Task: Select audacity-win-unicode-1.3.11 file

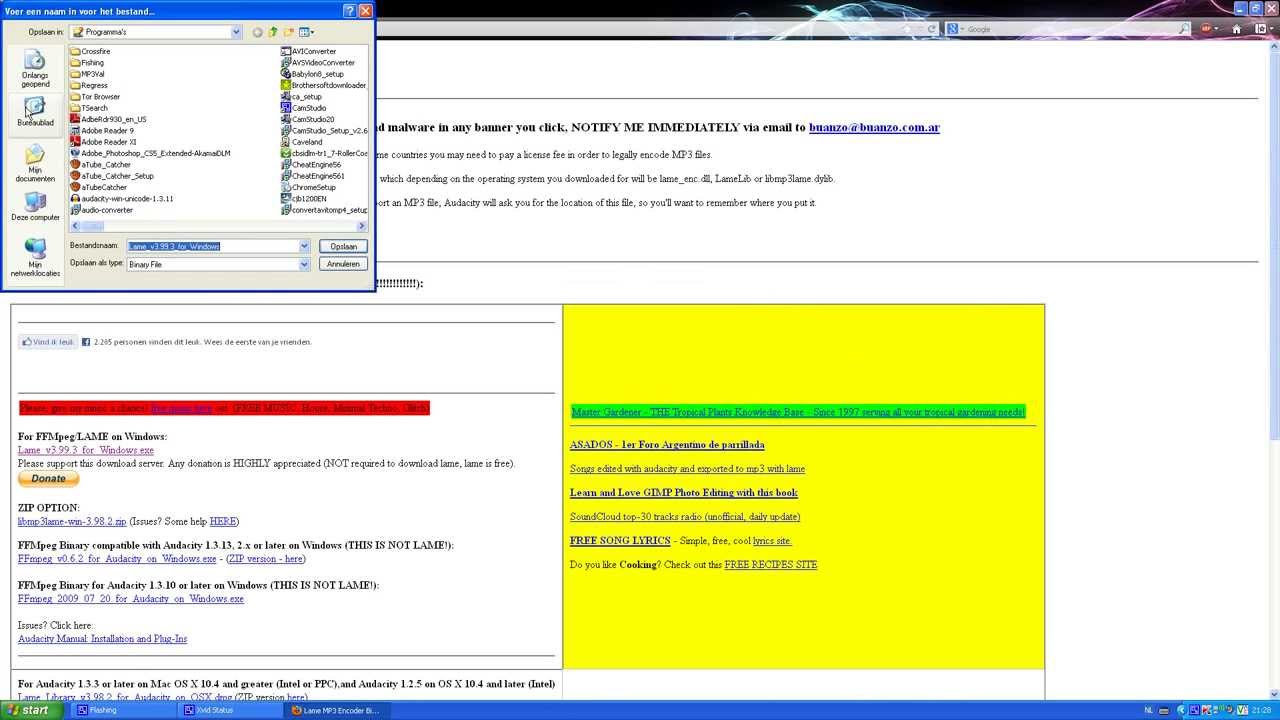Action: [122, 199]
